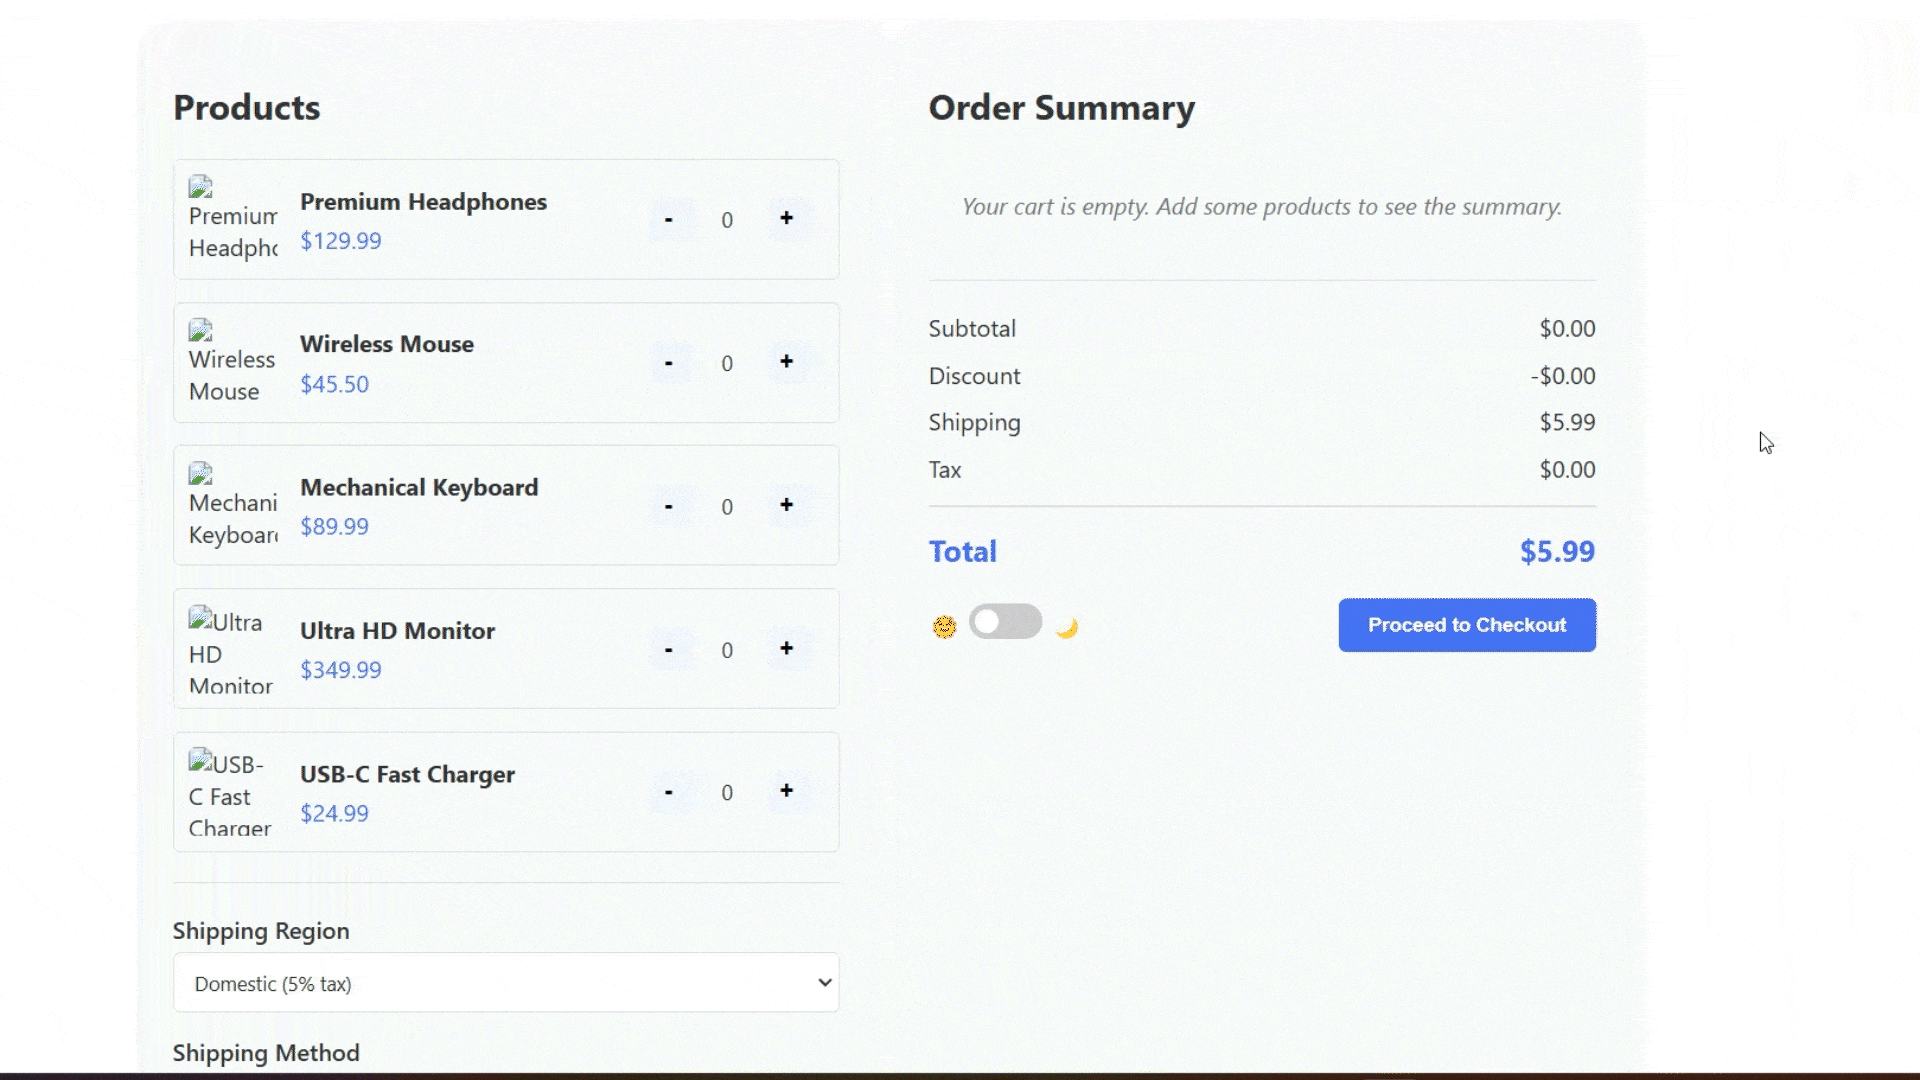The image size is (1920, 1080).
Task: Click Proceed to Checkout button
Action: click(1466, 625)
